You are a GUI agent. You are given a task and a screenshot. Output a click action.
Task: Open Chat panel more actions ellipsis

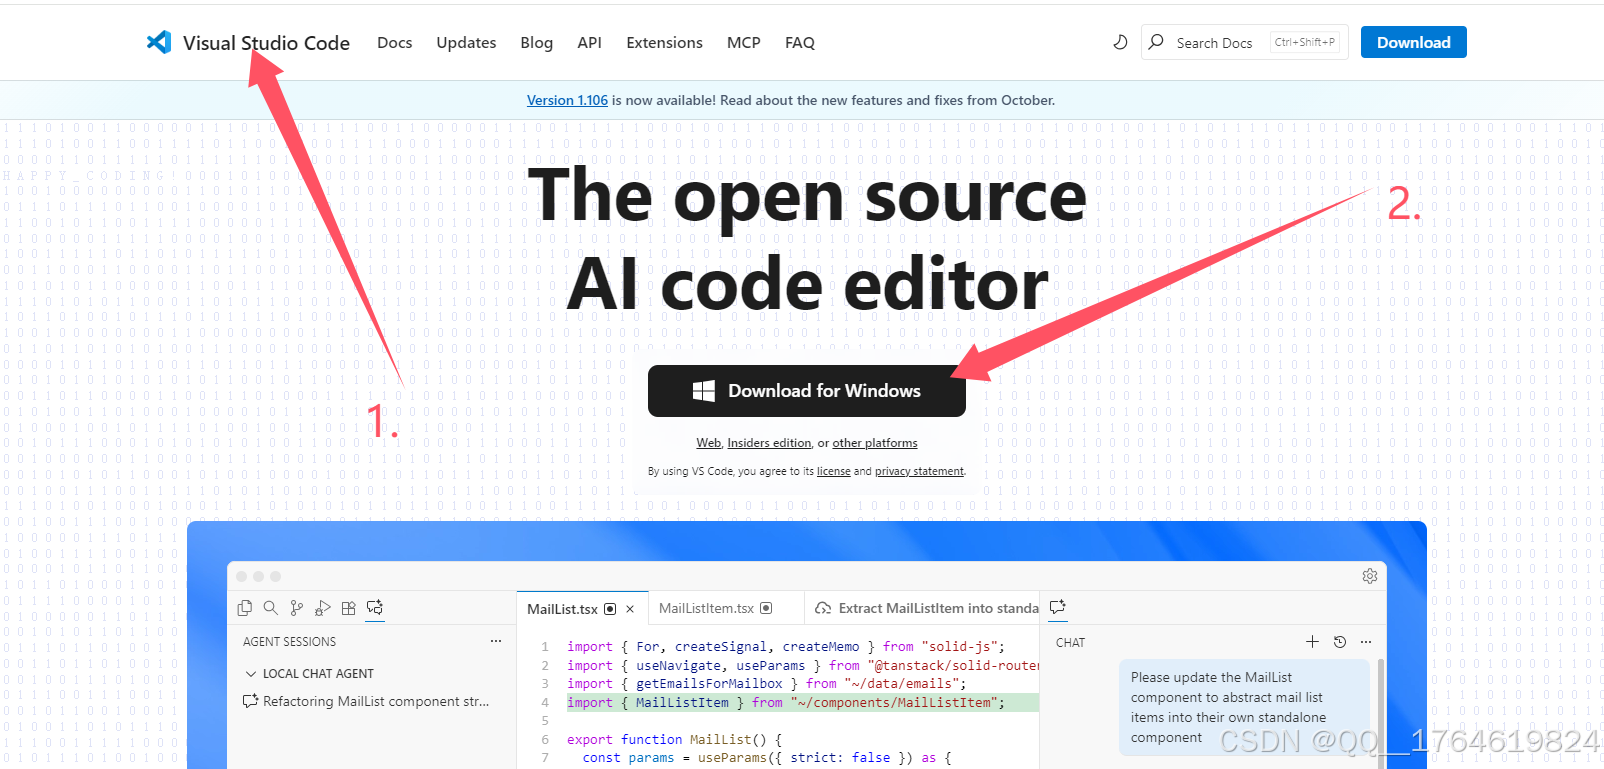[x=1366, y=642]
